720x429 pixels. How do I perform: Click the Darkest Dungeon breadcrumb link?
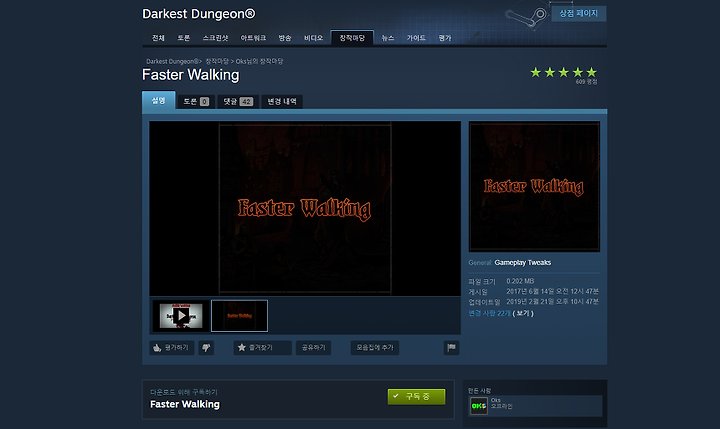tap(173, 61)
